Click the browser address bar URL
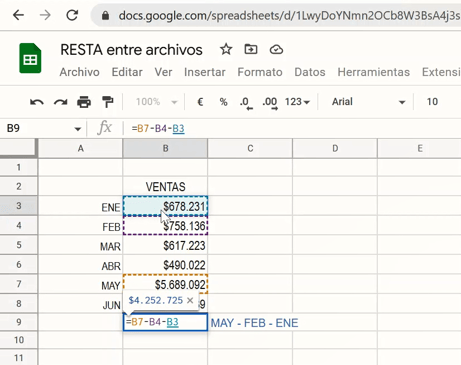The height and width of the screenshot is (365, 461). tap(289, 15)
